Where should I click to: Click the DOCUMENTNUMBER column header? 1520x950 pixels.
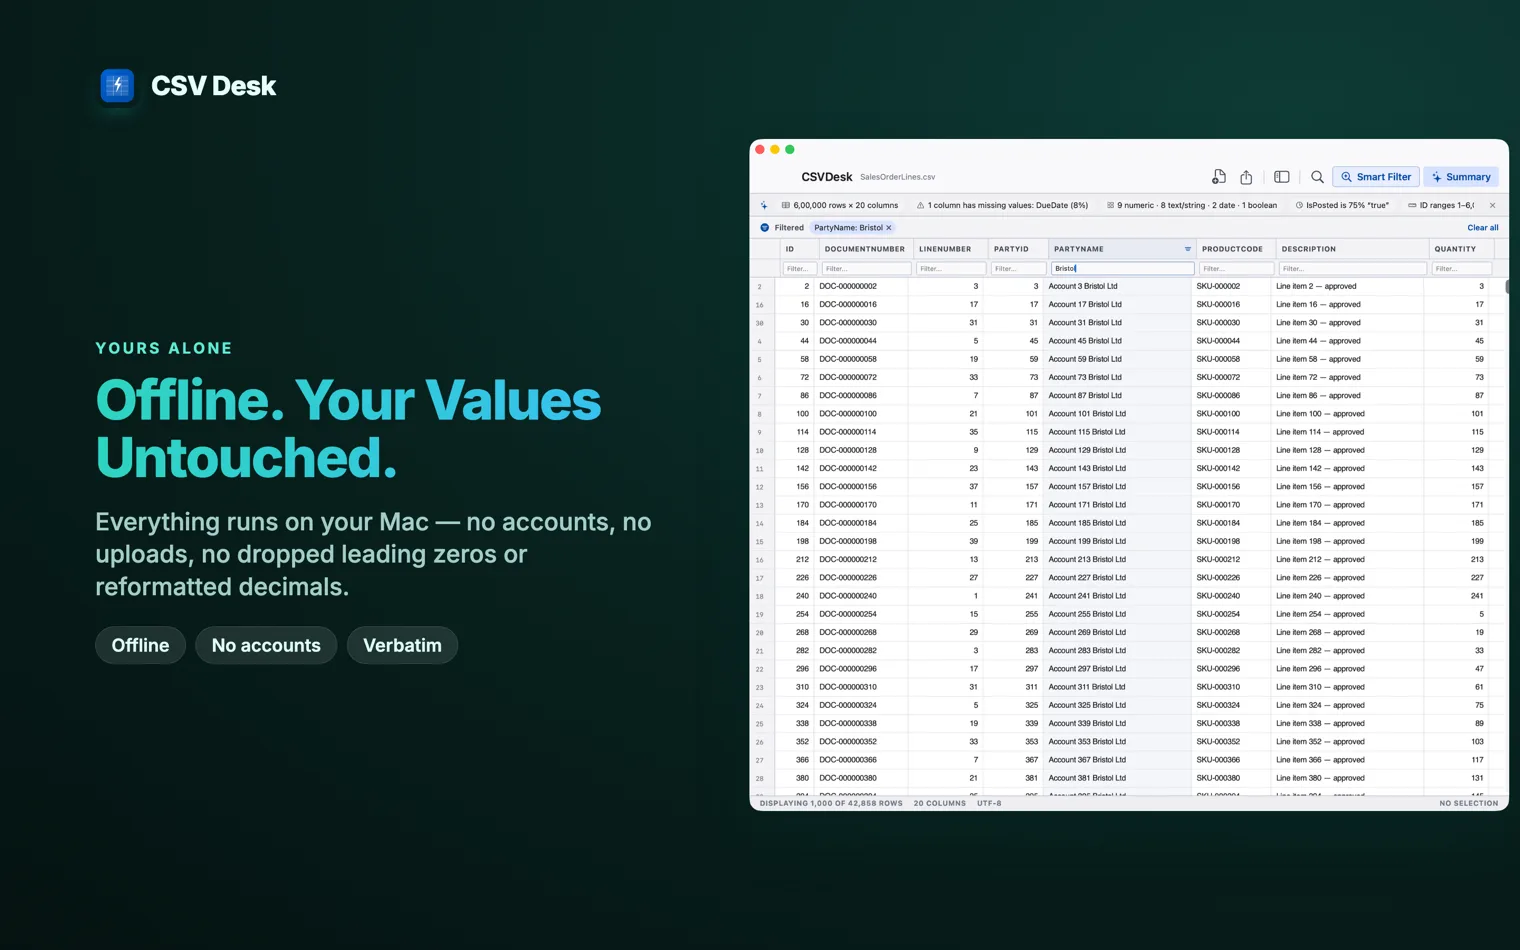(x=866, y=249)
